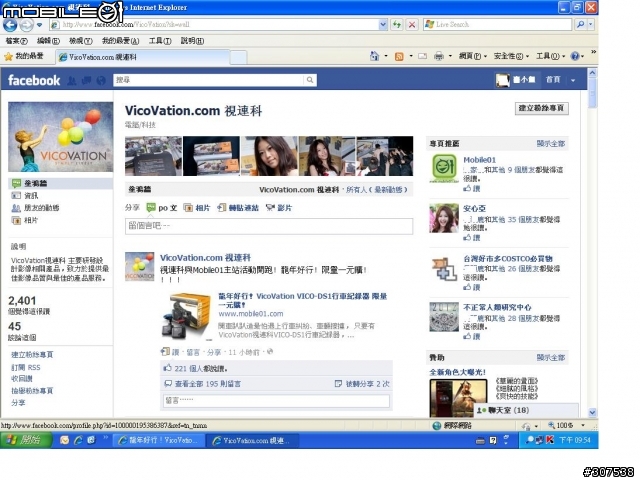
Task: Click 查看全部 195 則留言
Action: (x=208, y=384)
